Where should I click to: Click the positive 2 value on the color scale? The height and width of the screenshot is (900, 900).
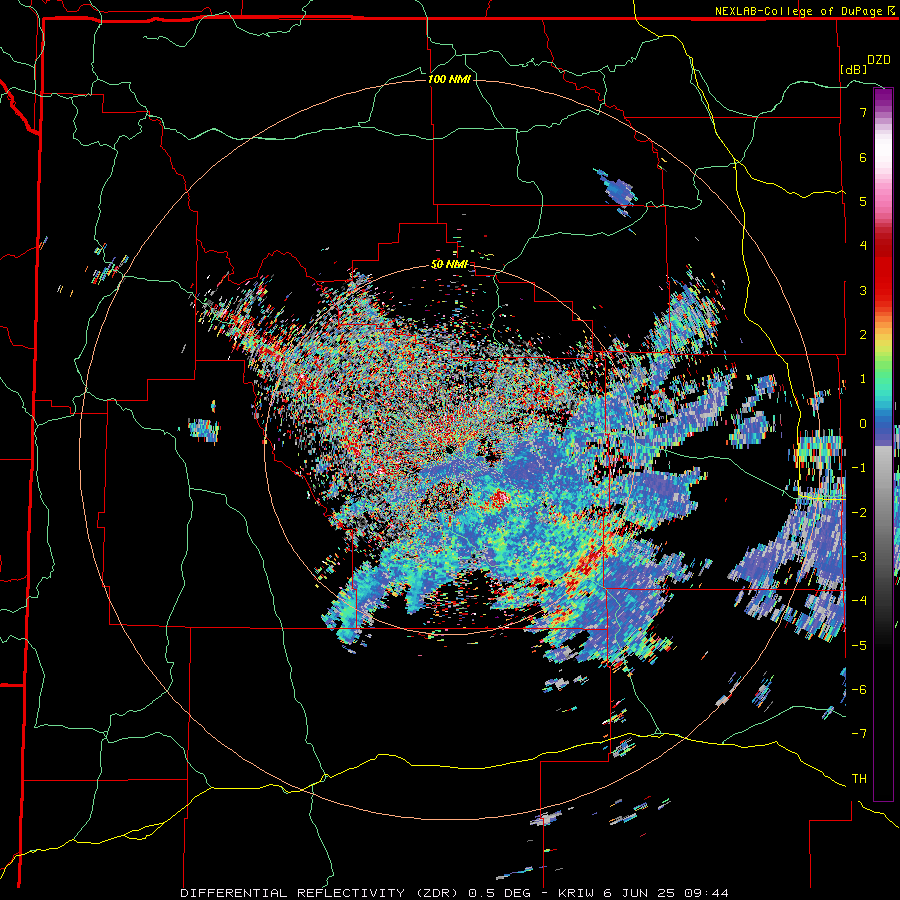[x=863, y=335]
